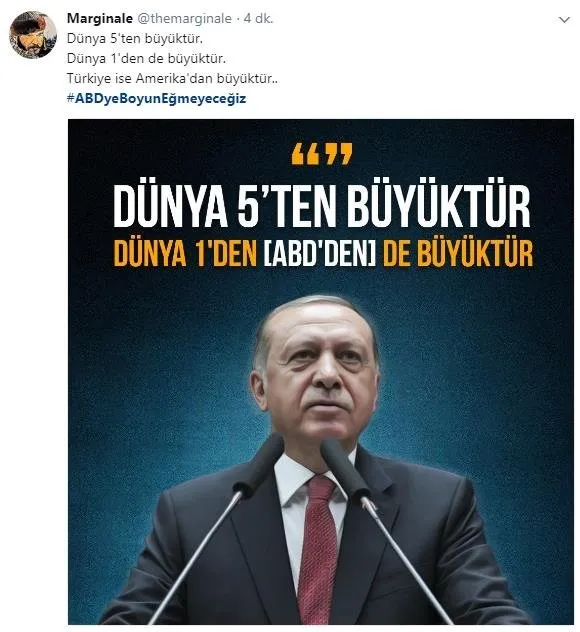Image resolution: width=580 pixels, height=632 pixels.
Task: Expand the tweet options chevron menu
Action: (x=564, y=19)
